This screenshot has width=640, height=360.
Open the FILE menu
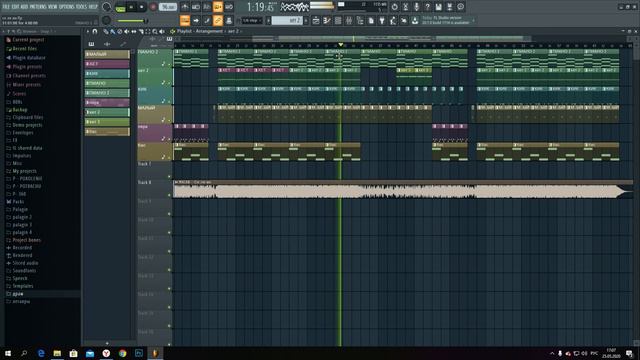coord(6,7)
